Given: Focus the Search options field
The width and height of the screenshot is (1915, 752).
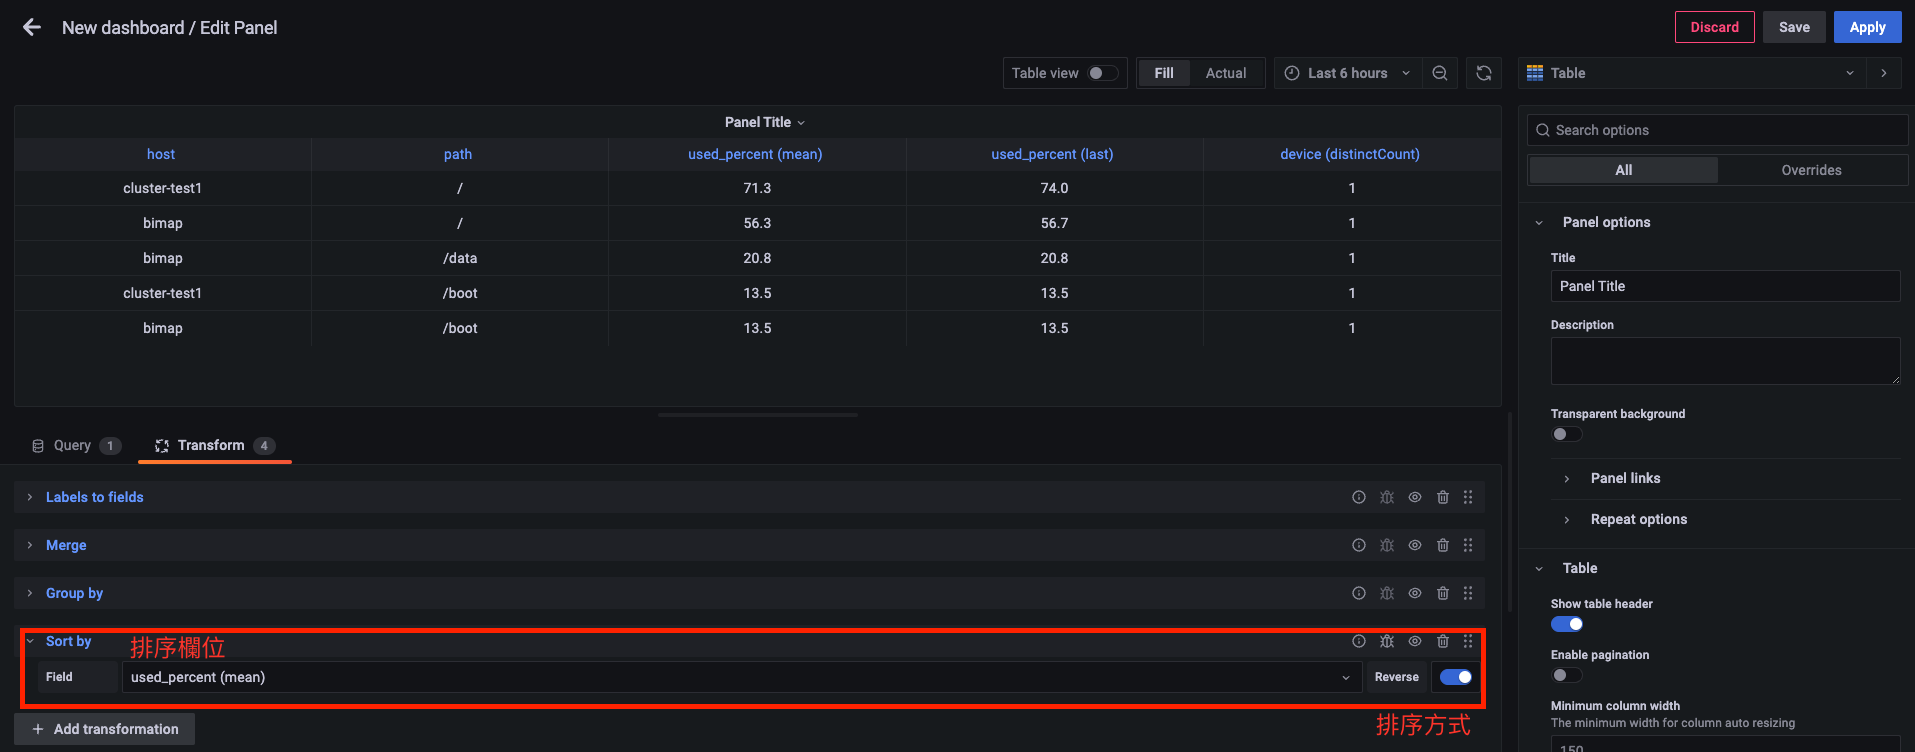Looking at the screenshot, I should pyautogui.click(x=1717, y=130).
